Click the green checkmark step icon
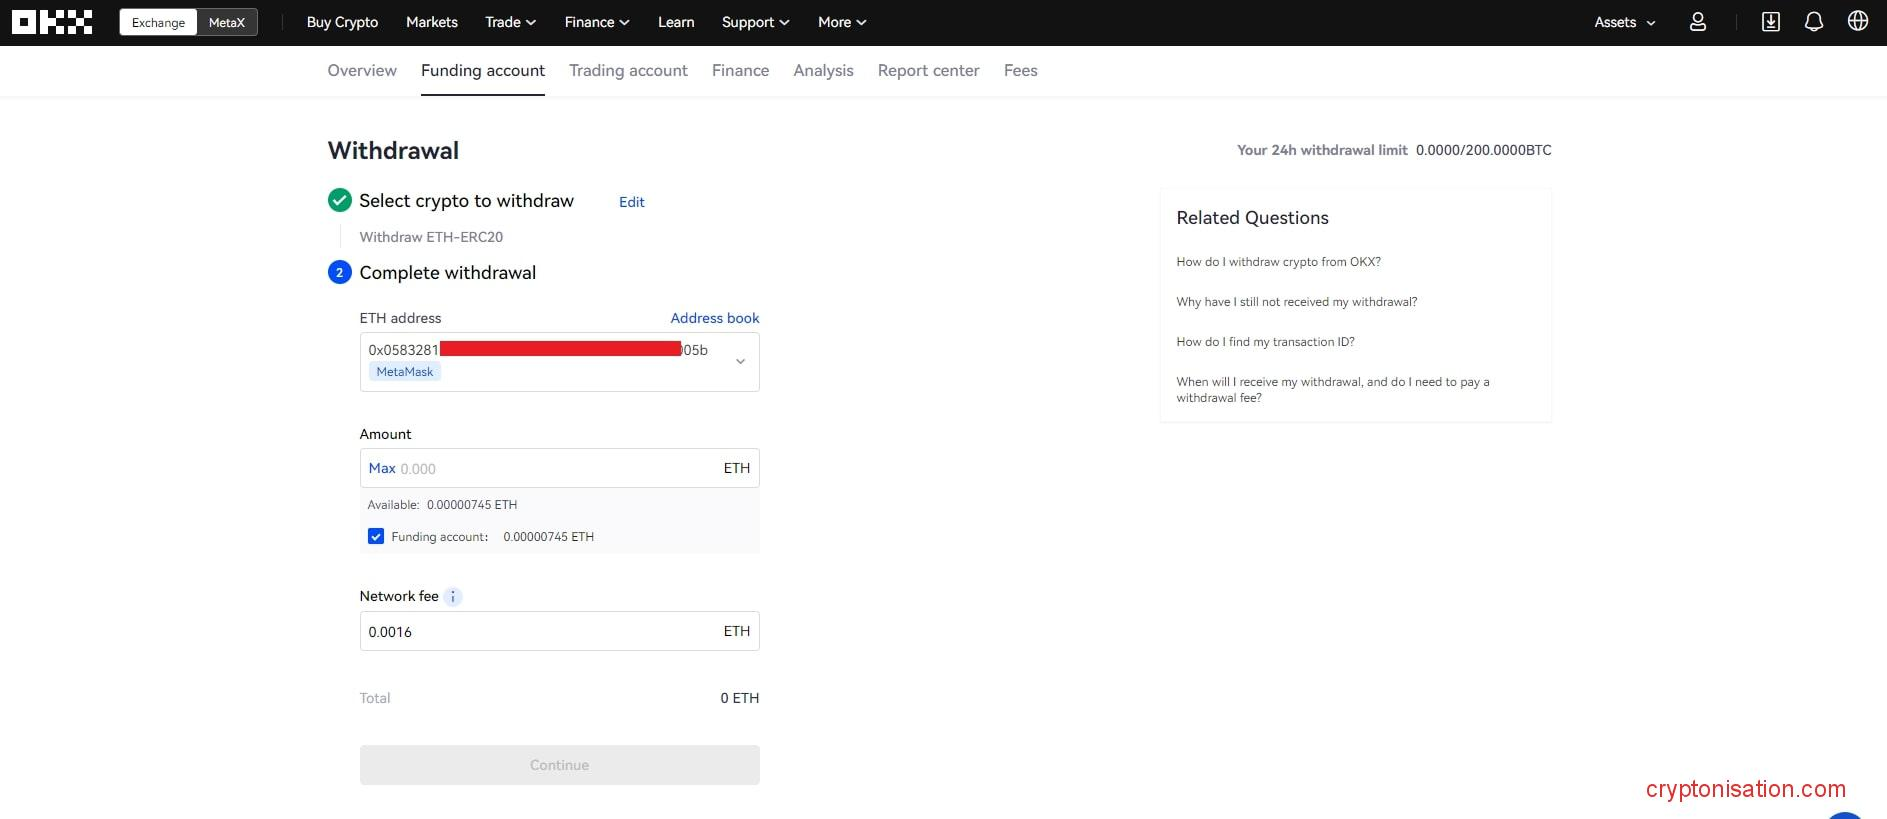The height and width of the screenshot is (819, 1887). pyautogui.click(x=339, y=201)
